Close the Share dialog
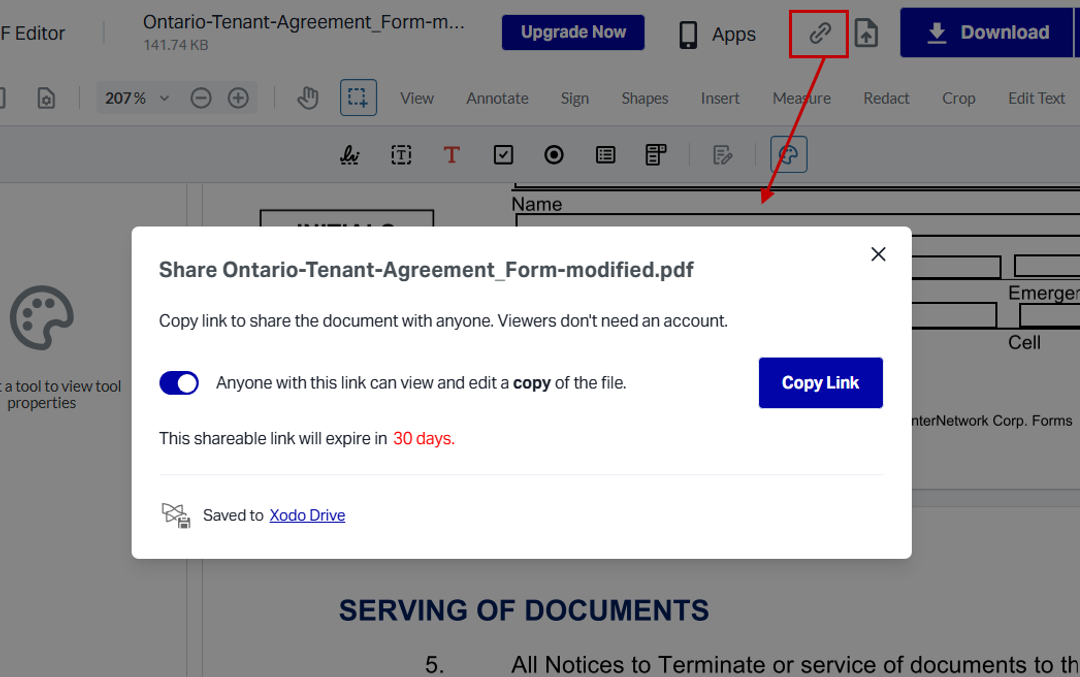Viewport: 1080px width, 677px height. 878,254
